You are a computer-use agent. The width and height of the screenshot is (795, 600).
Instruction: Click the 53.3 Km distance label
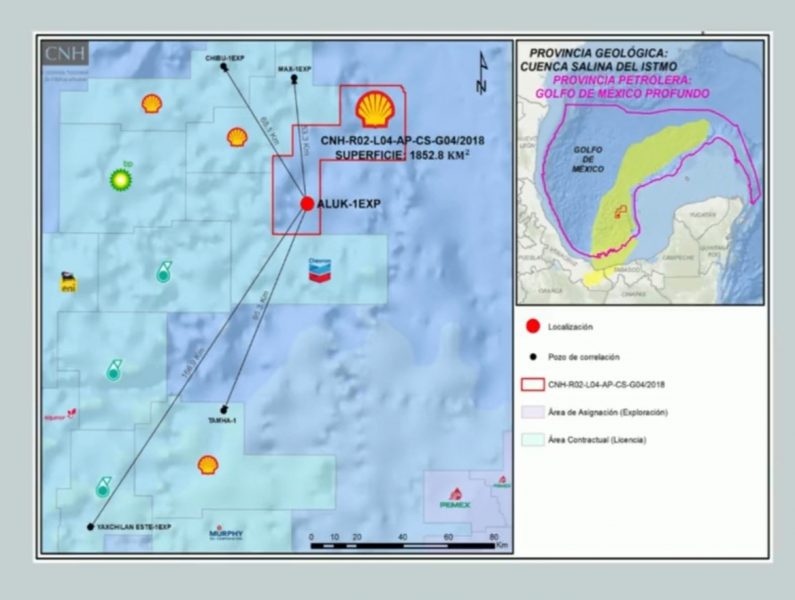tap(304, 139)
